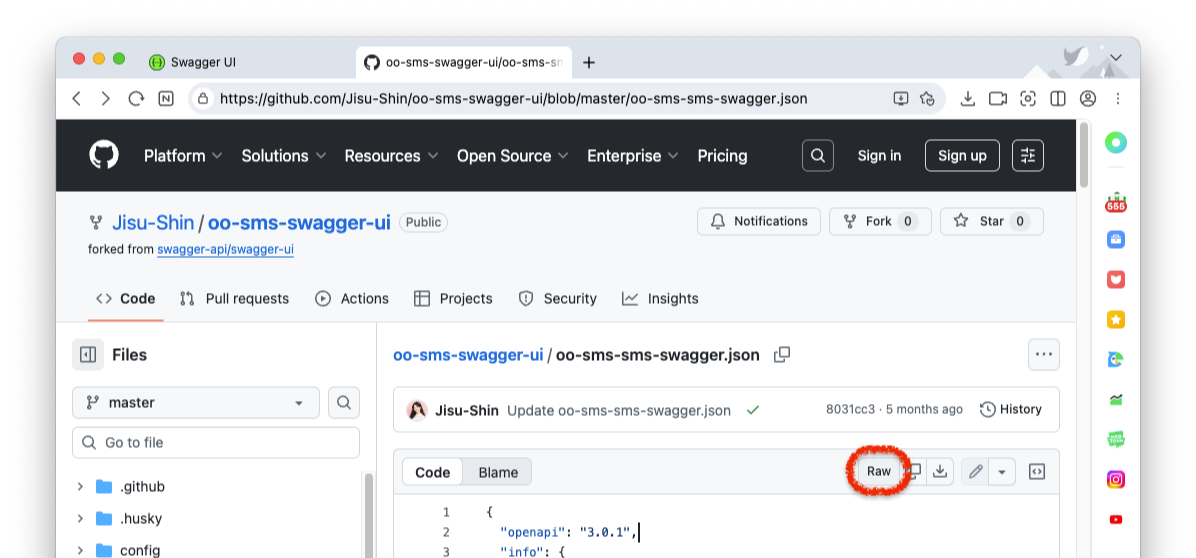Bookmark this page with the star icon

[927, 98]
